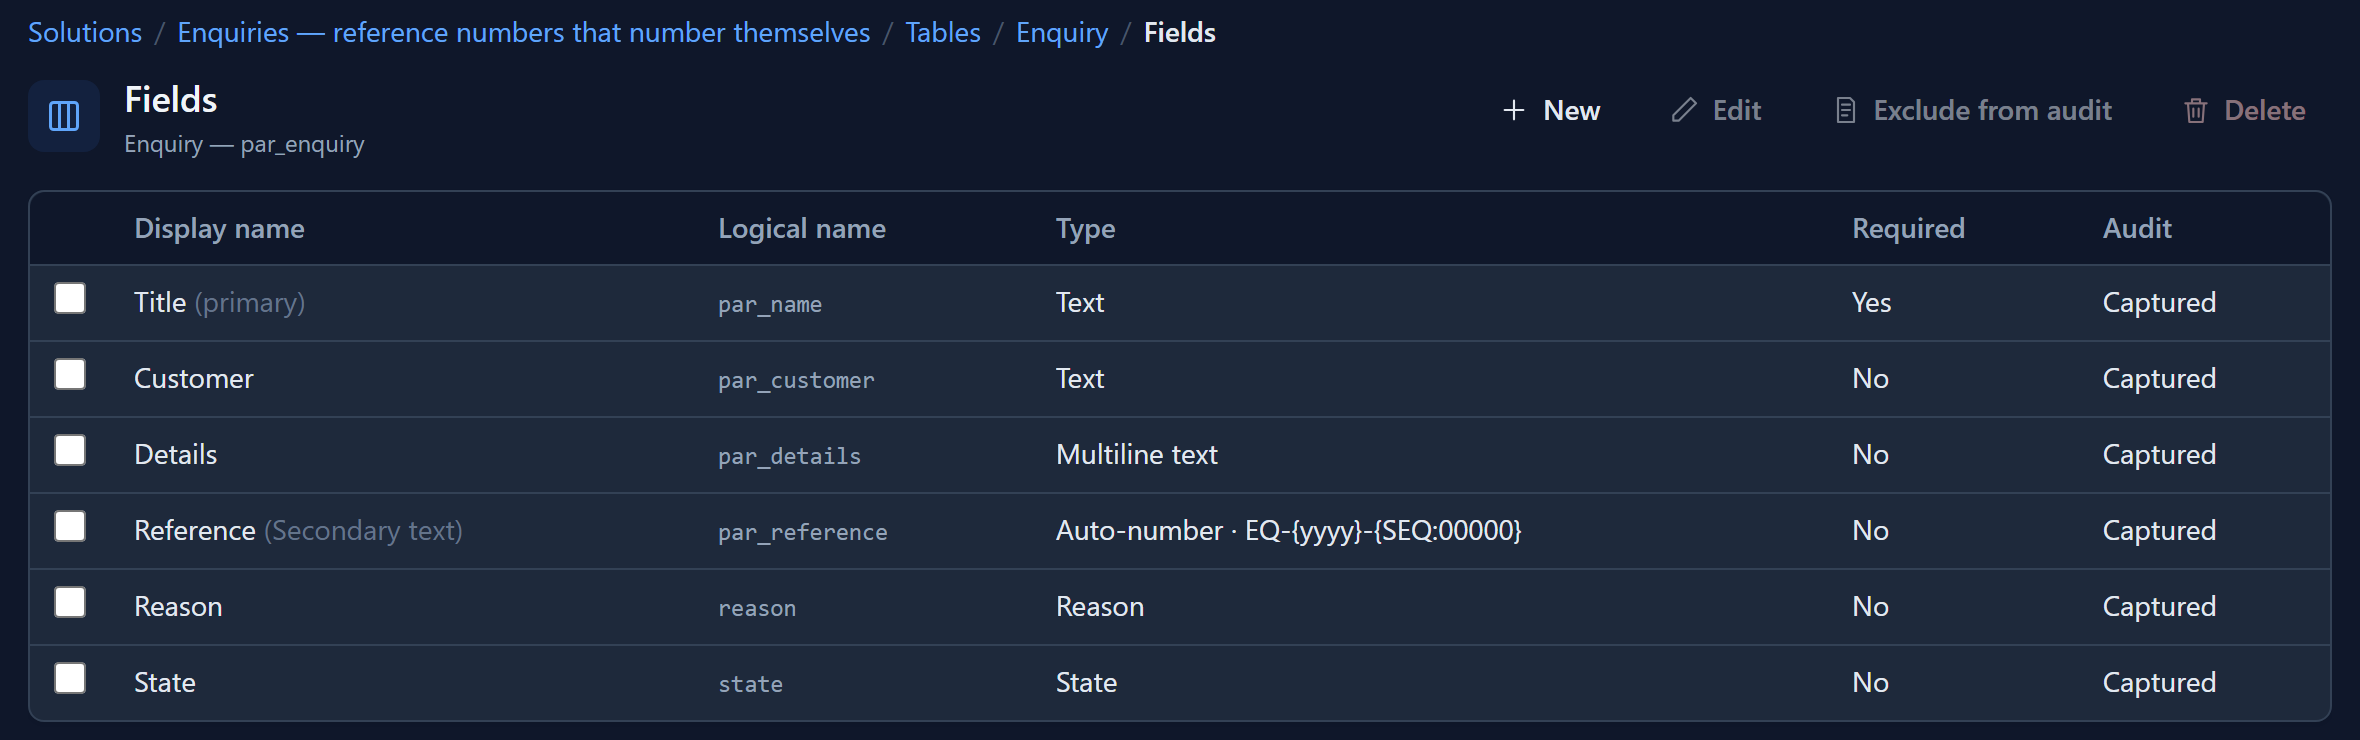Click the pencil icon beside Edit

pos(1684,110)
